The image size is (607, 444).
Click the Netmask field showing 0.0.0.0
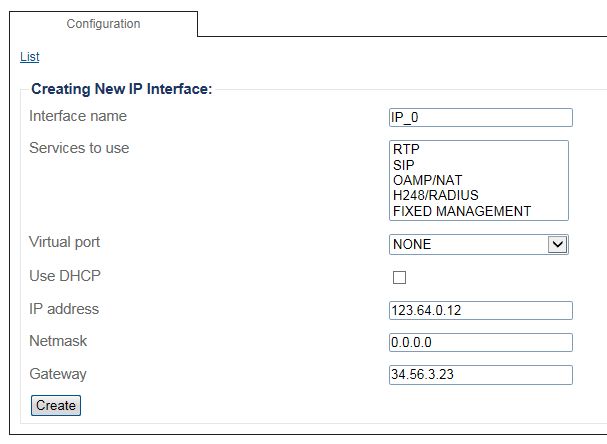480,343
